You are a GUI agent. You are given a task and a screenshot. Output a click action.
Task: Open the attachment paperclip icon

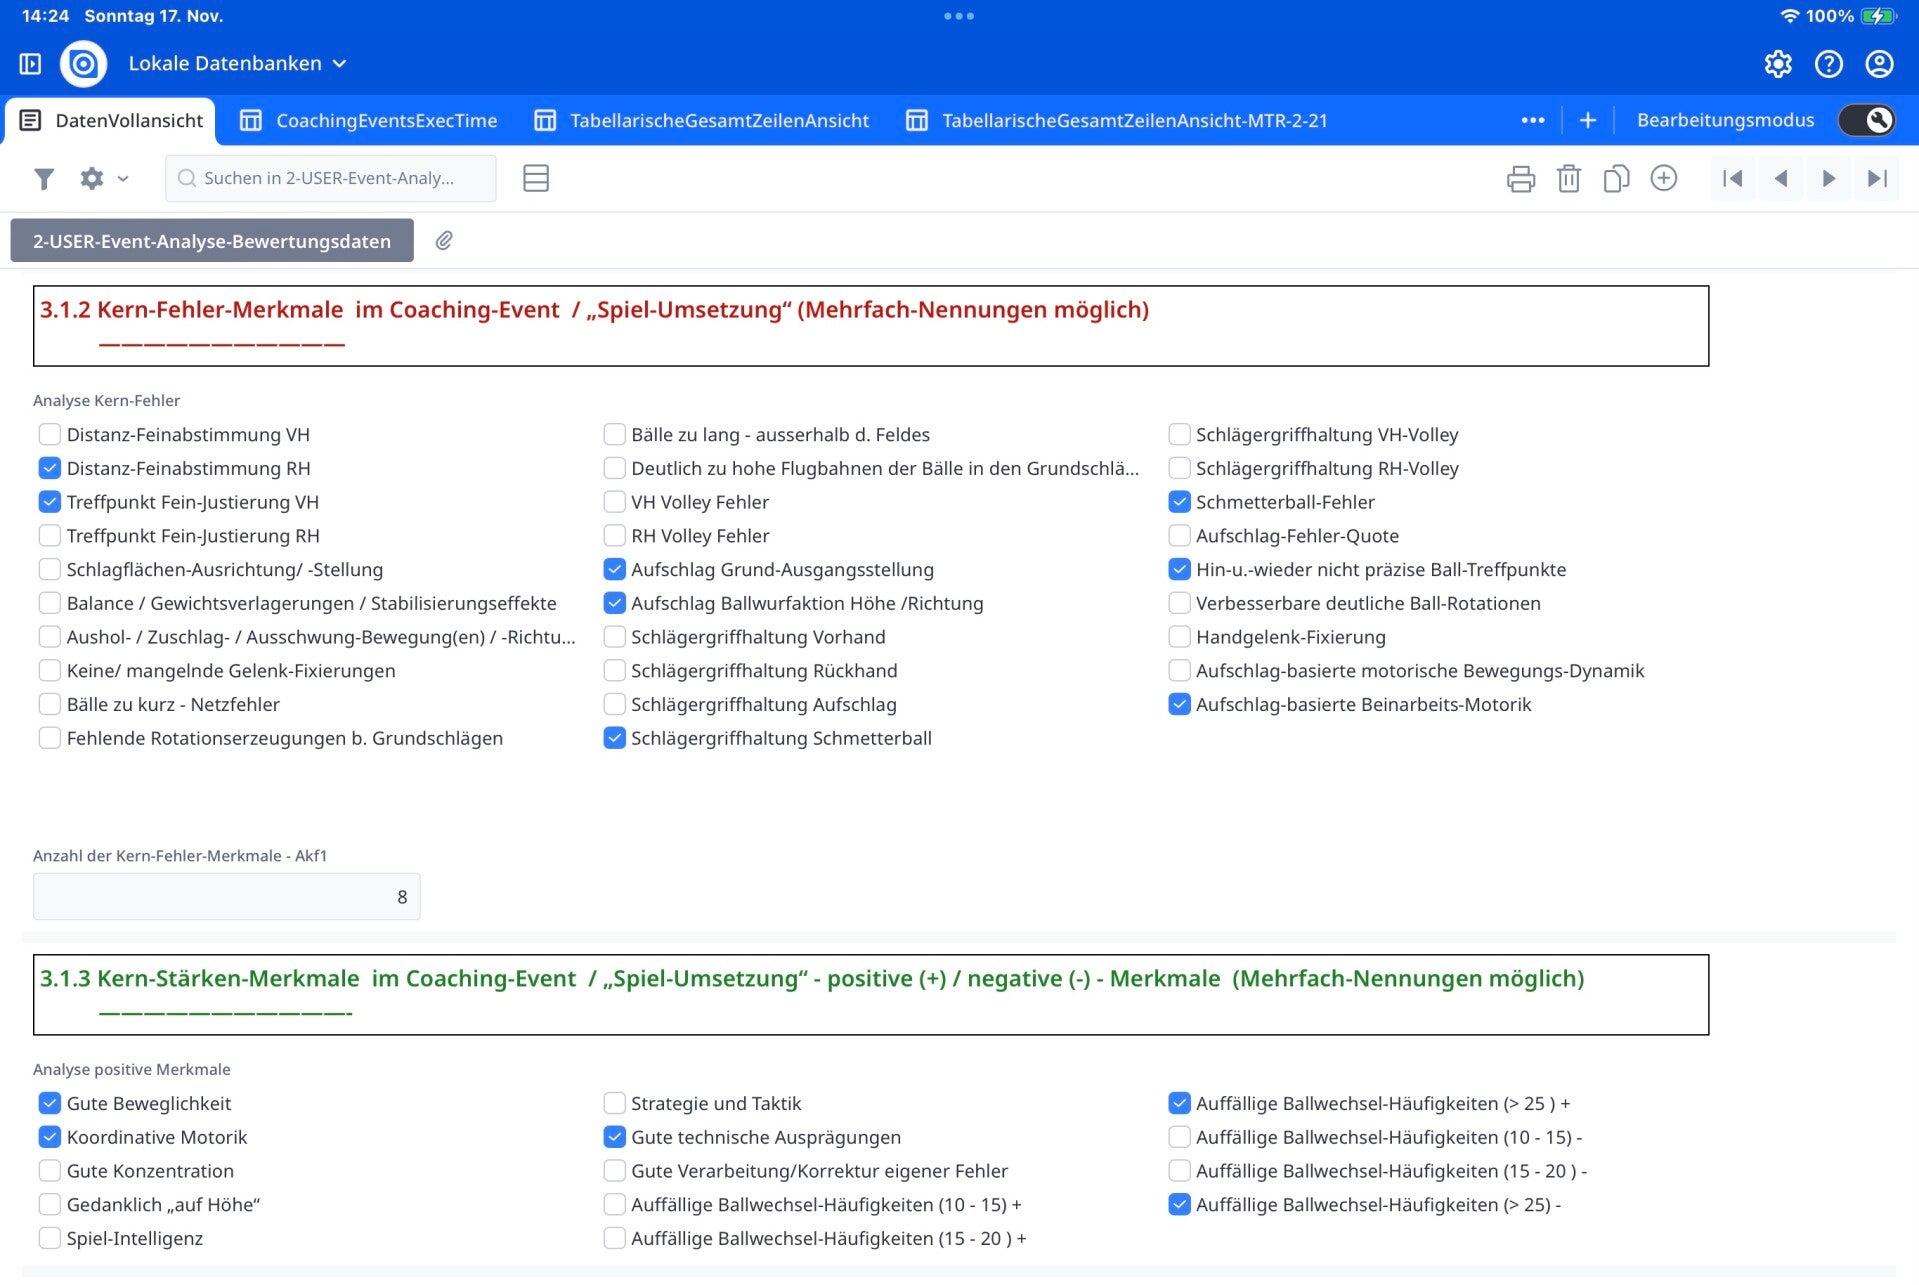[444, 241]
